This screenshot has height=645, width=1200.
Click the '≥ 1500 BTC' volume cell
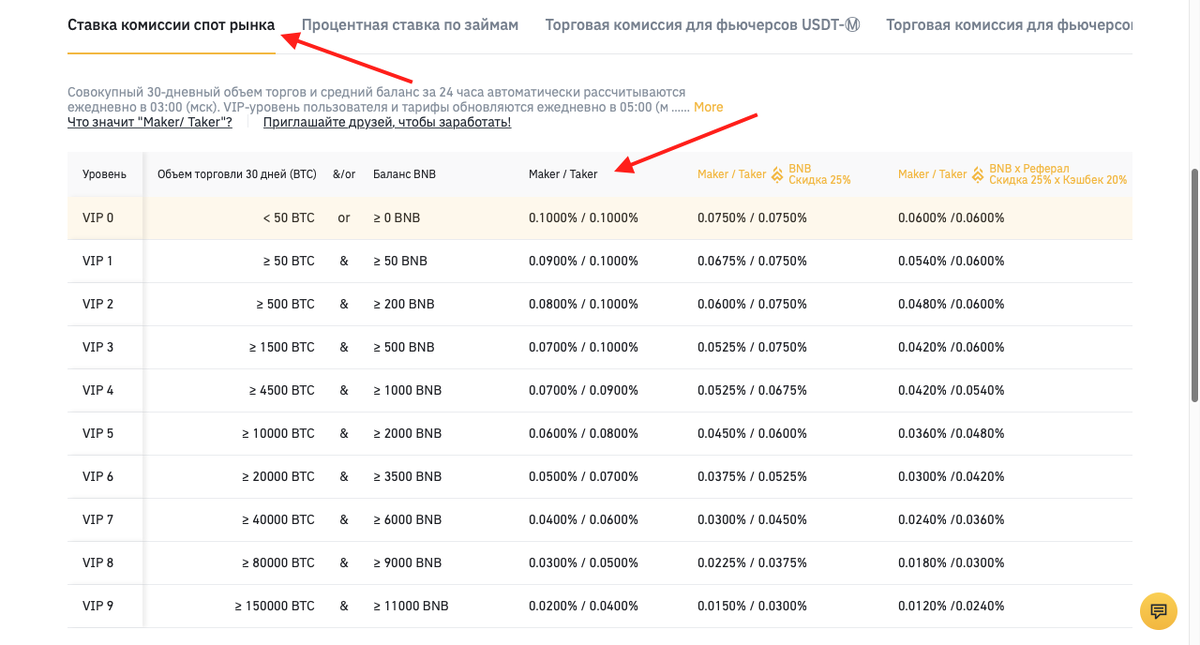pos(282,347)
